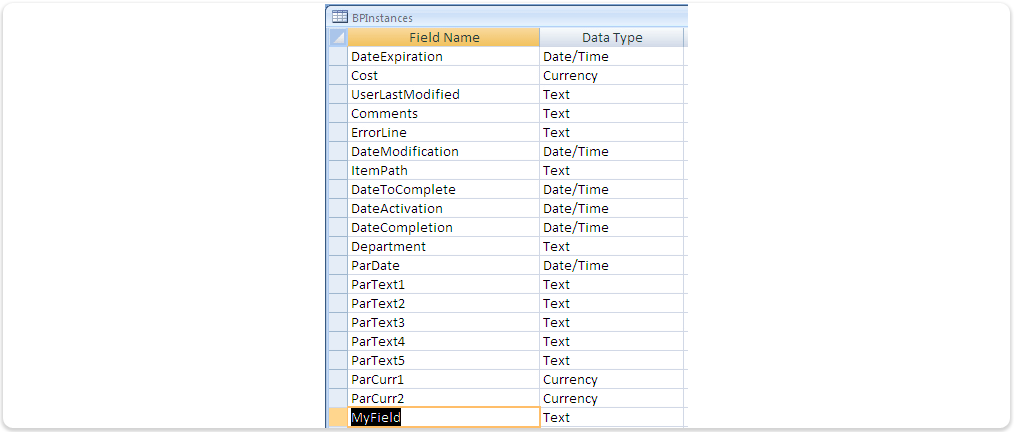Select the row selector beside ErrorLine
Viewport: 1014px width, 432px height.
[x=338, y=133]
